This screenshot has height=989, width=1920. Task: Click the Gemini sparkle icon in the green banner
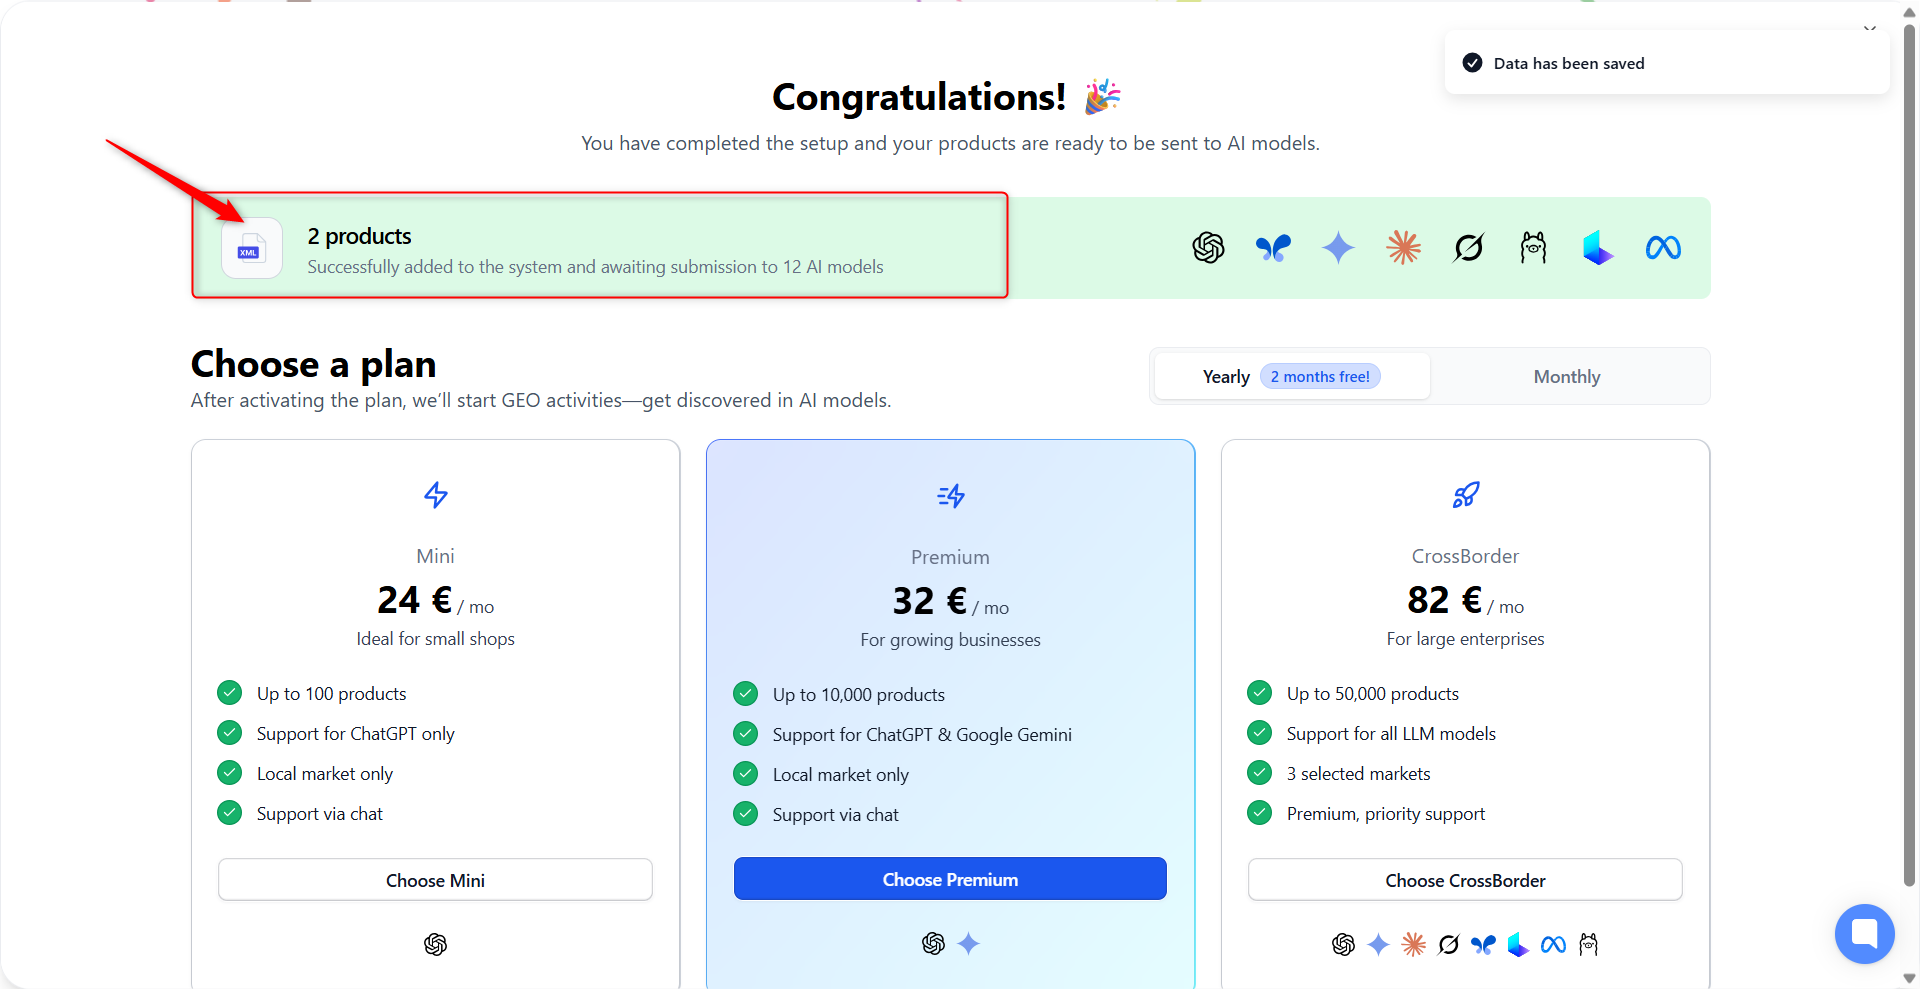click(1338, 247)
